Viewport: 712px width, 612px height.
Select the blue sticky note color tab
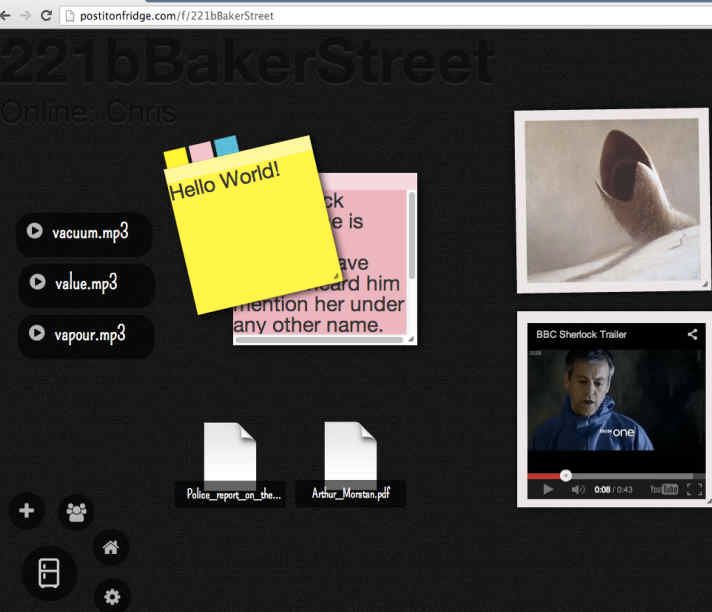pyautogui.click(x=226, y=145)
